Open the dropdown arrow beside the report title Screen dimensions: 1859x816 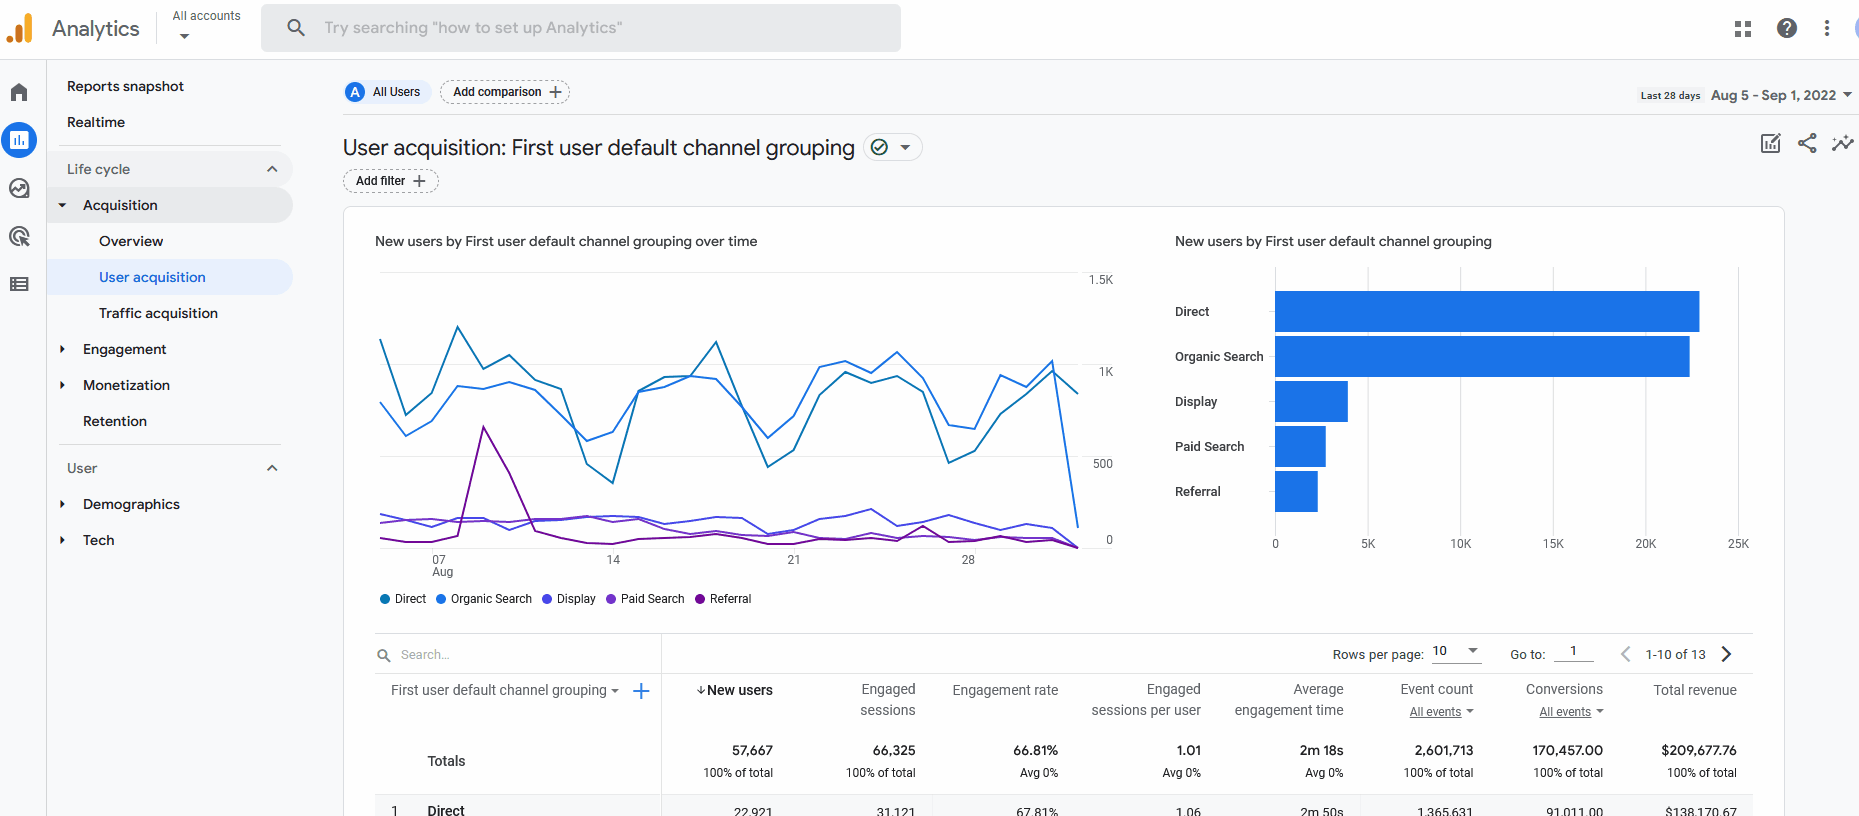905,147
